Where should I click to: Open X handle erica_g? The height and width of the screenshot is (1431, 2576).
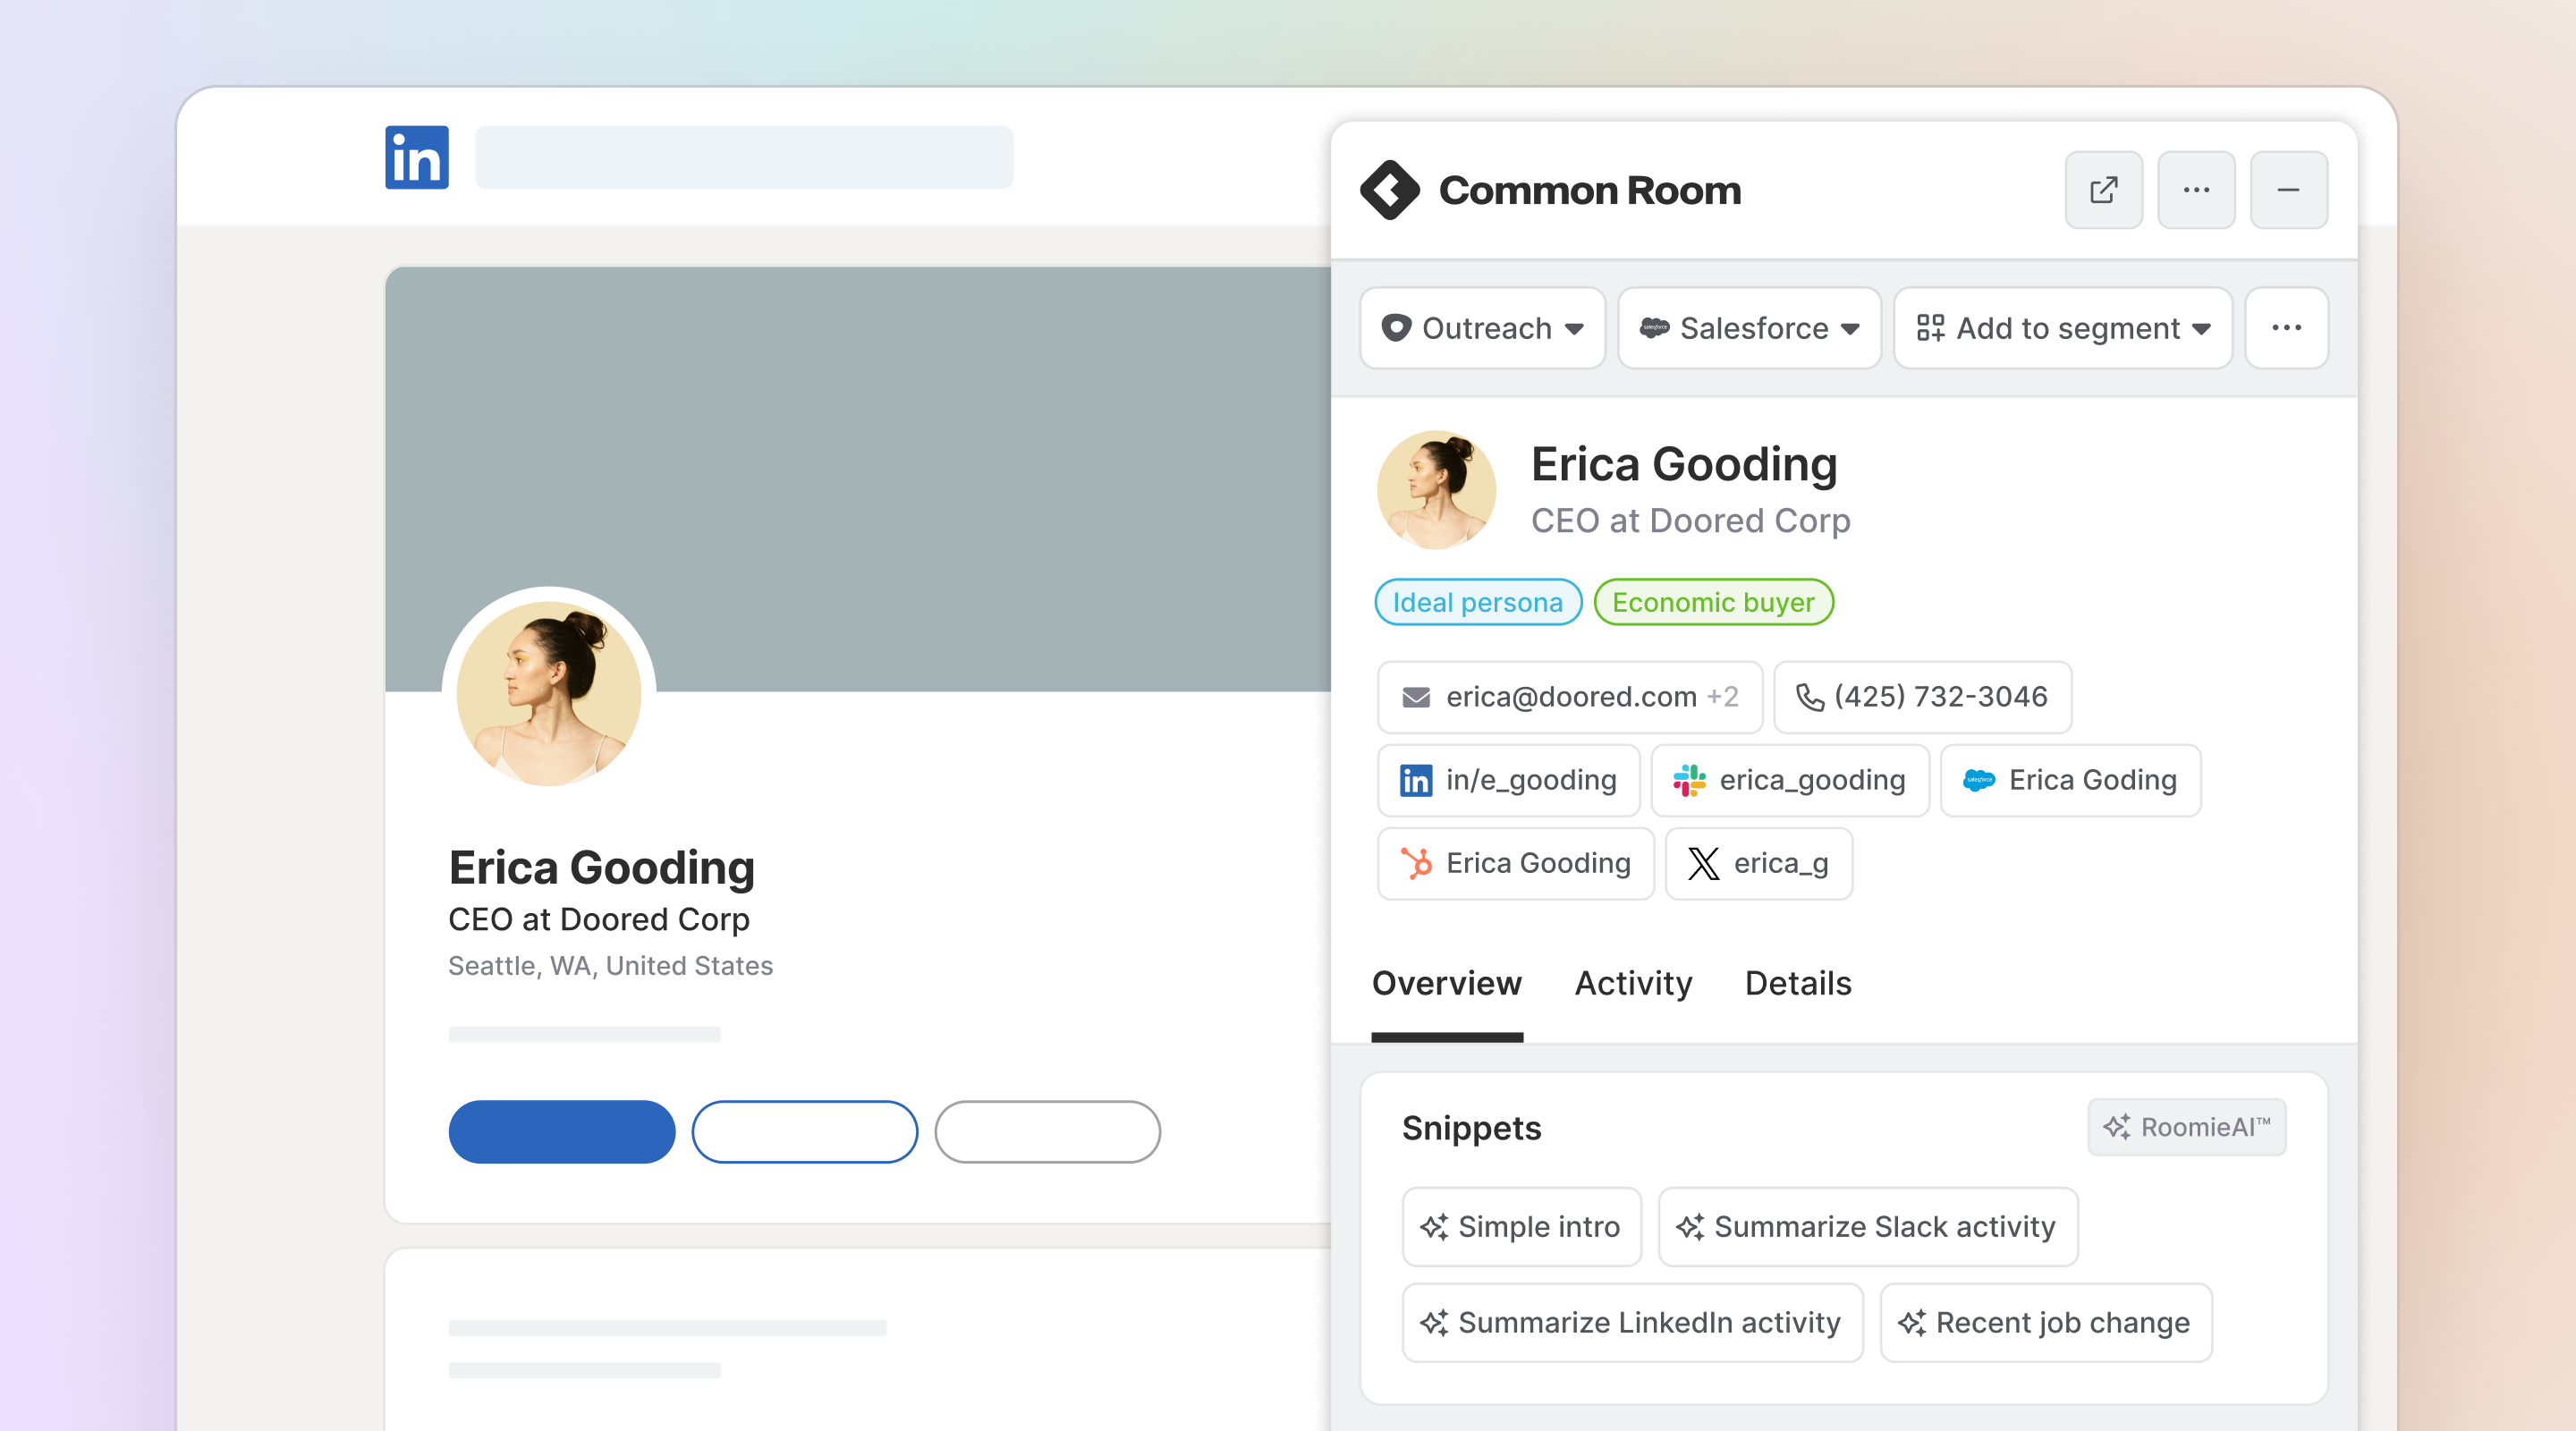[1759, 863]
